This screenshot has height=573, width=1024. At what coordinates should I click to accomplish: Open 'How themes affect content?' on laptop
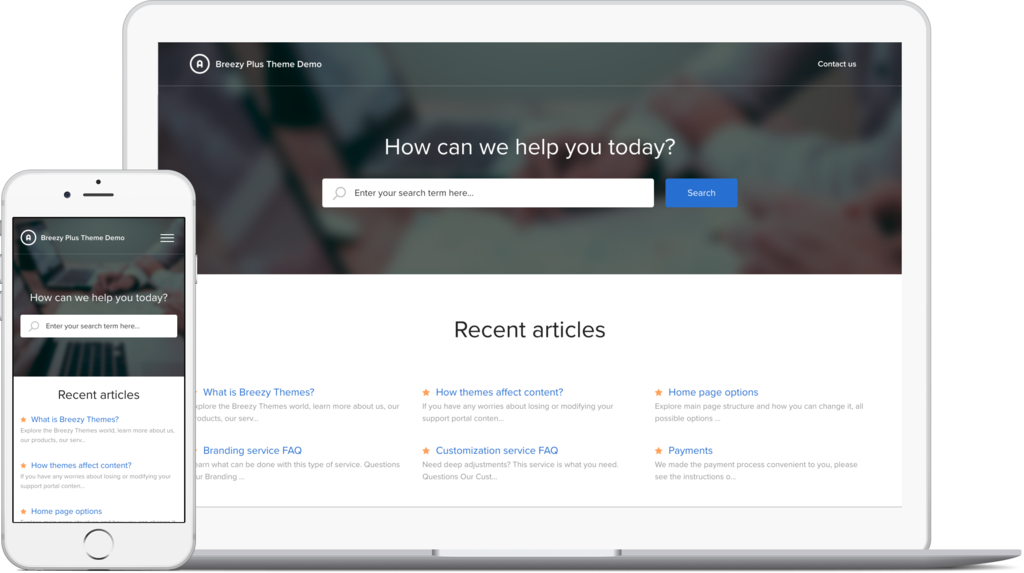coord(499,392)
